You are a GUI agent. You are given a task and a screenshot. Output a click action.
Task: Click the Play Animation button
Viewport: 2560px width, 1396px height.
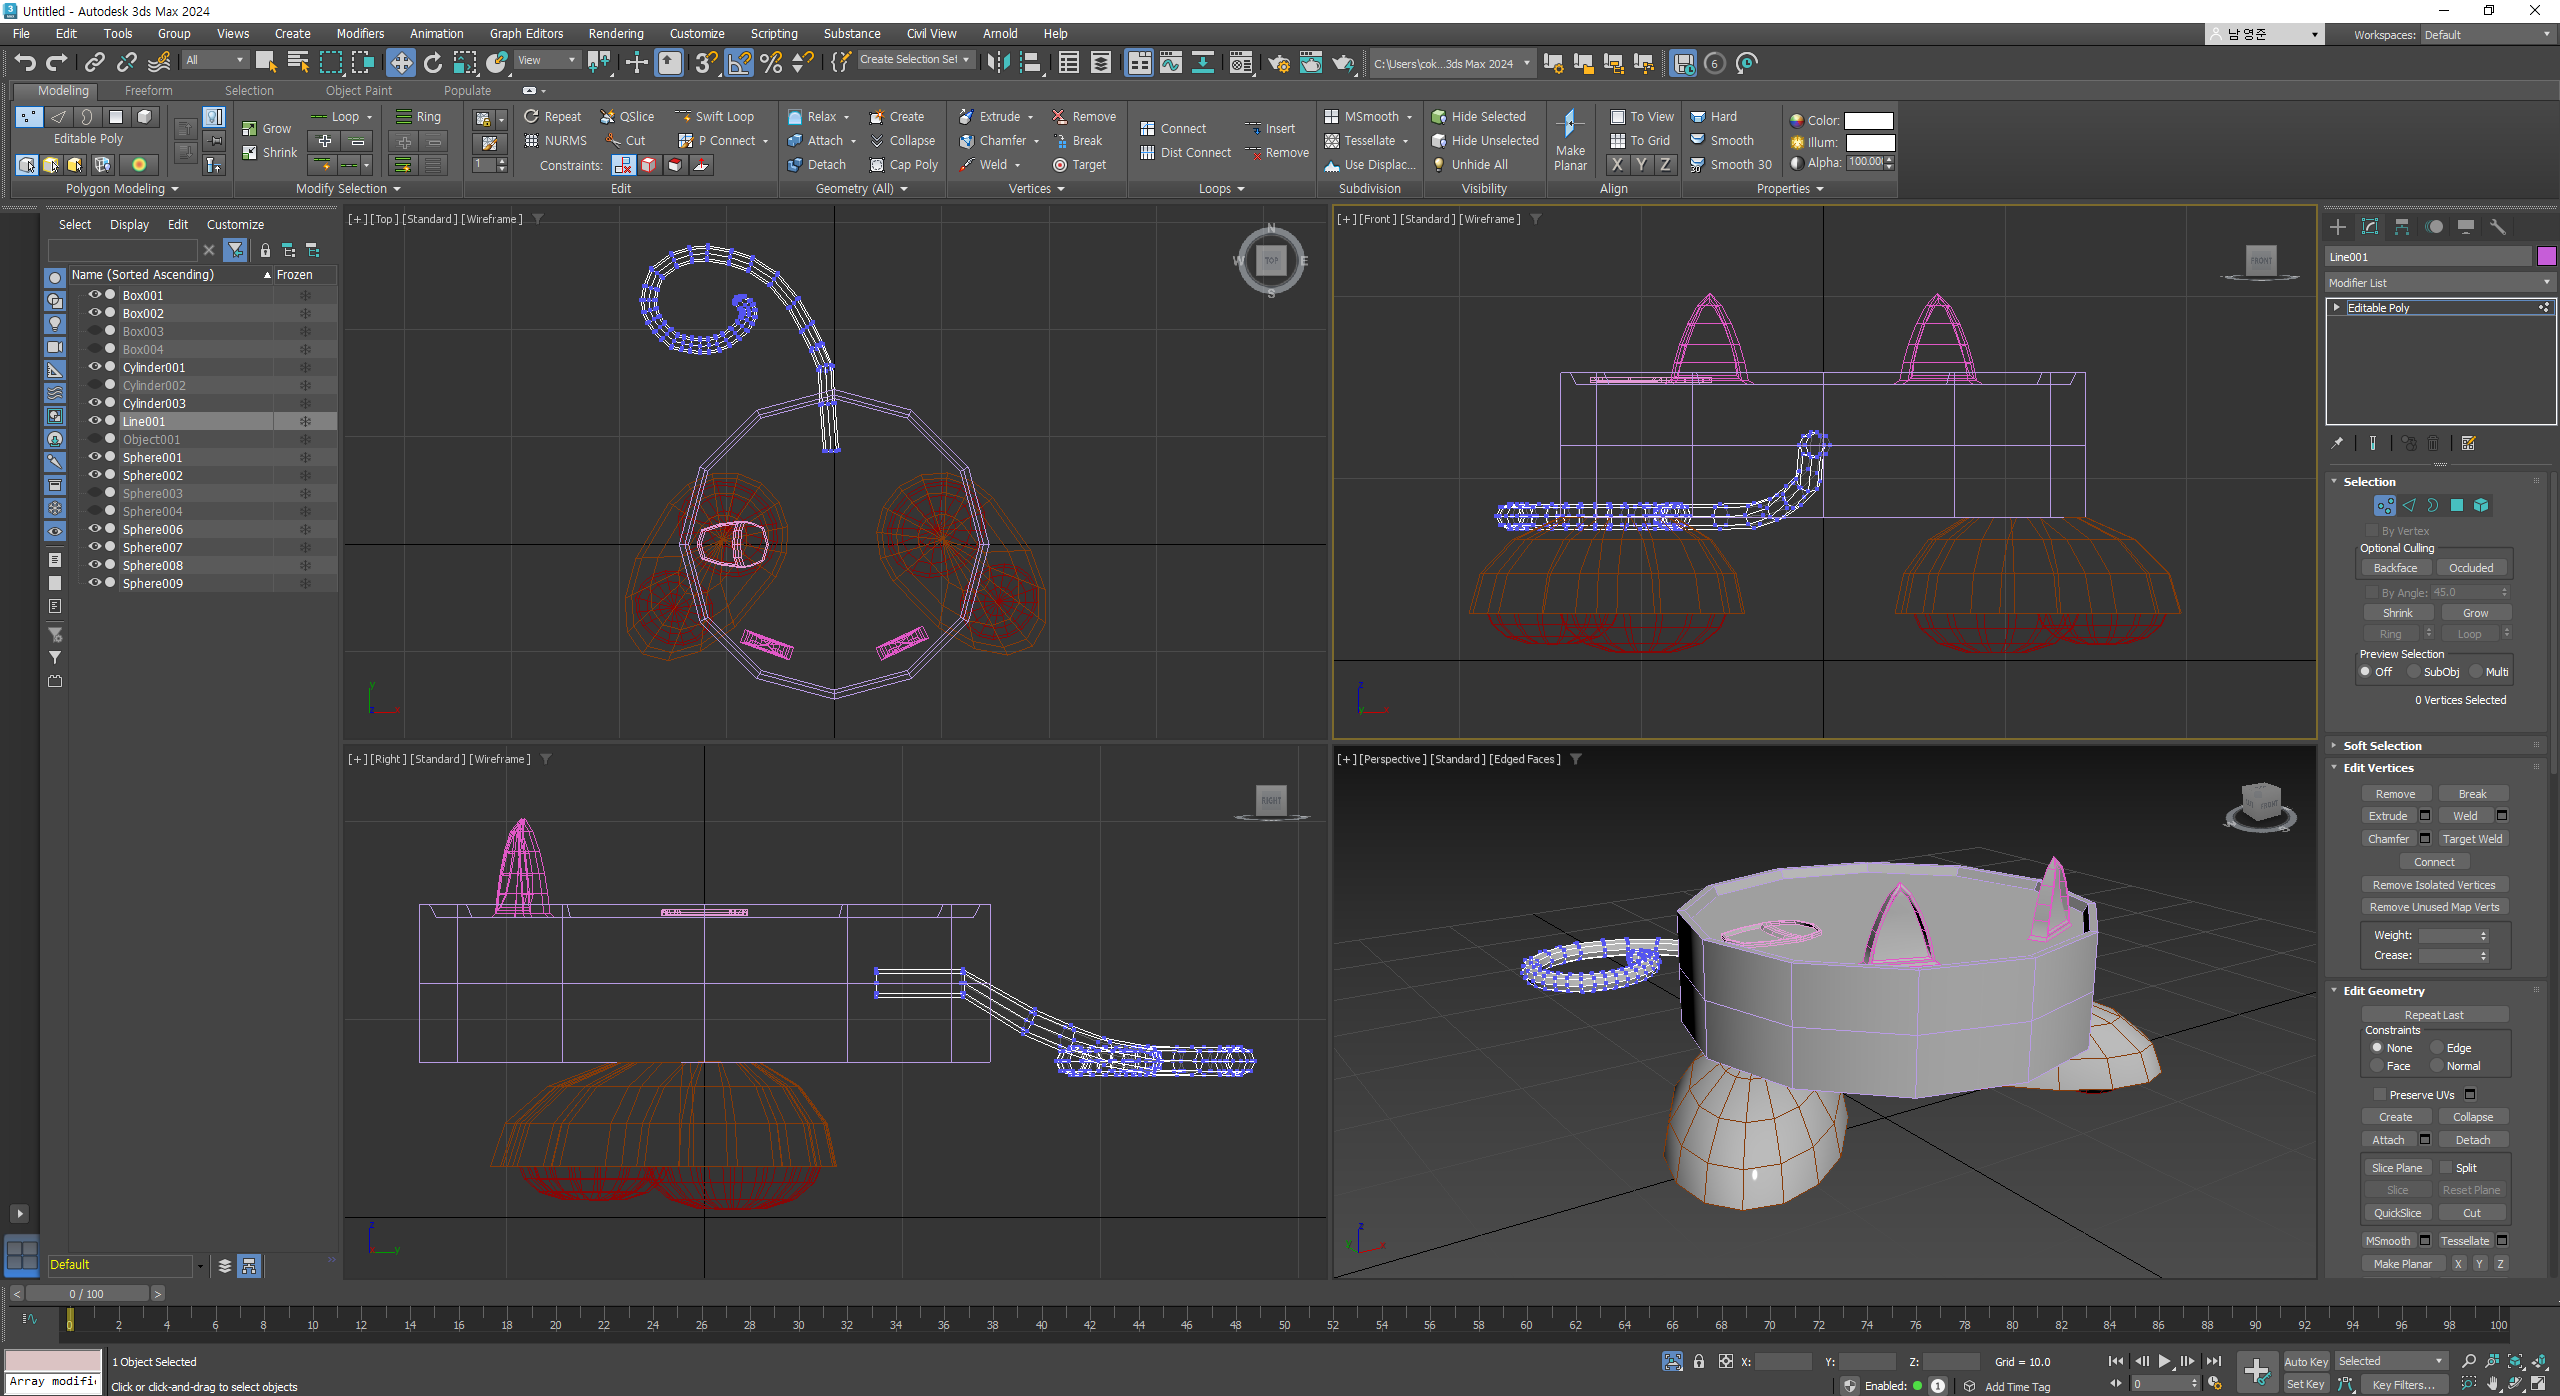coord(2164,1361)
